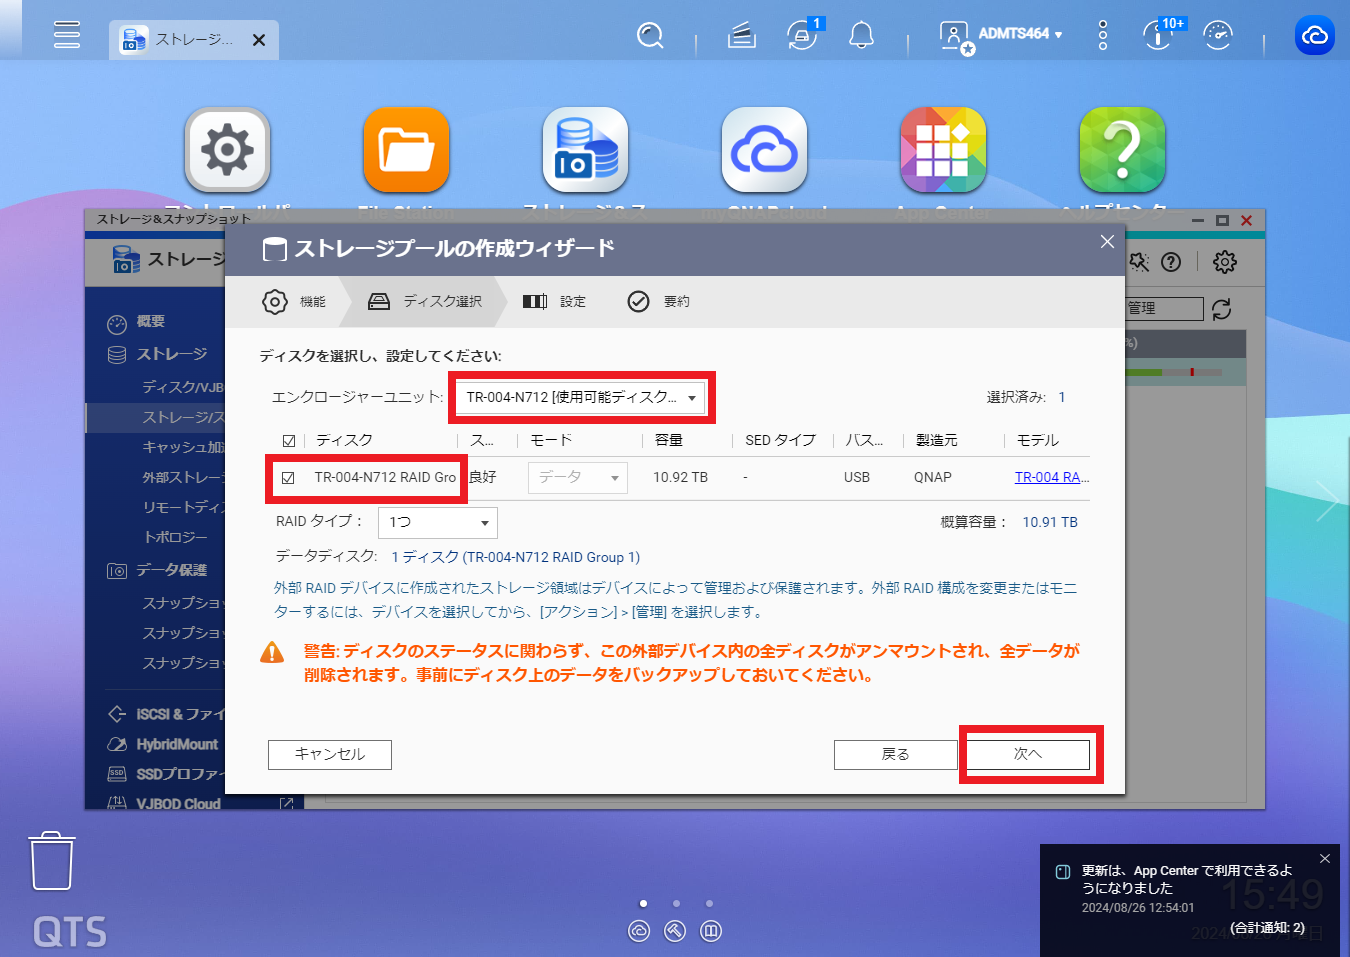The width and height of the screenshot is (1350, 957).
Task: Open the TR-004 RA... model link
Action: 1051,477
